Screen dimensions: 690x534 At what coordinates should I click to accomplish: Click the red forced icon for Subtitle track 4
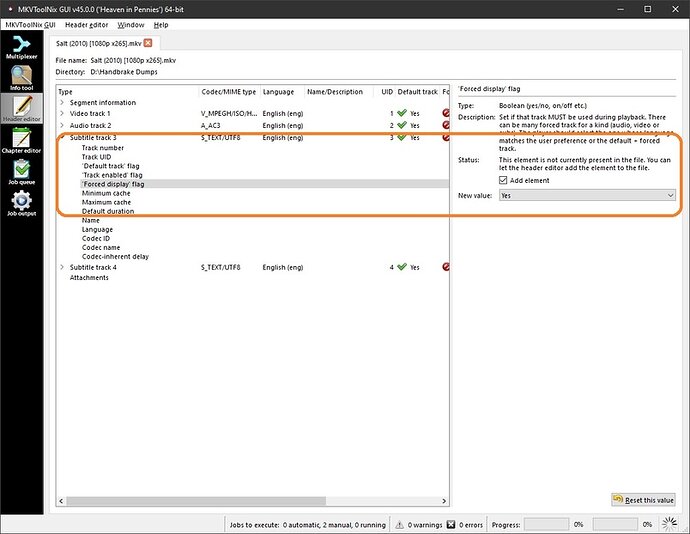click(446, 267)
